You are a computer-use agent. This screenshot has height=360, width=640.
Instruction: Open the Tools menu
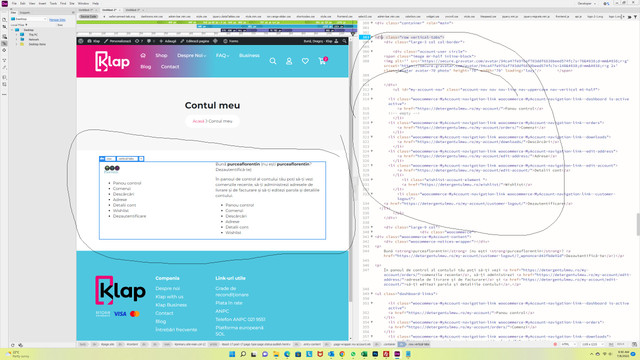coord(53,3)
